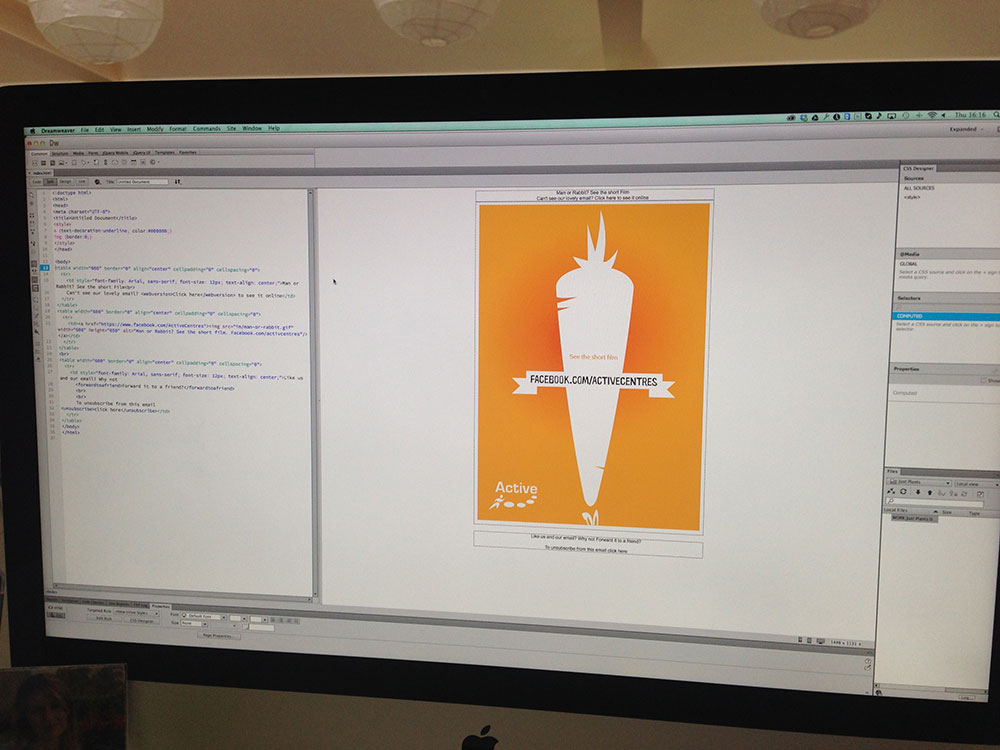Open the Apple menu
The image size is (1000, 750).
tap(33, 131)
